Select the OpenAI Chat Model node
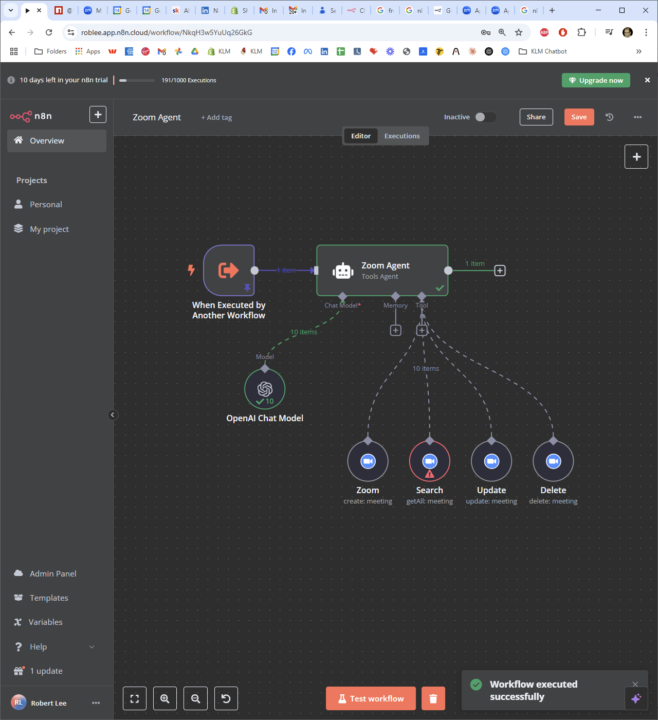Screen dimensions: 658x720 pos(264,389)
